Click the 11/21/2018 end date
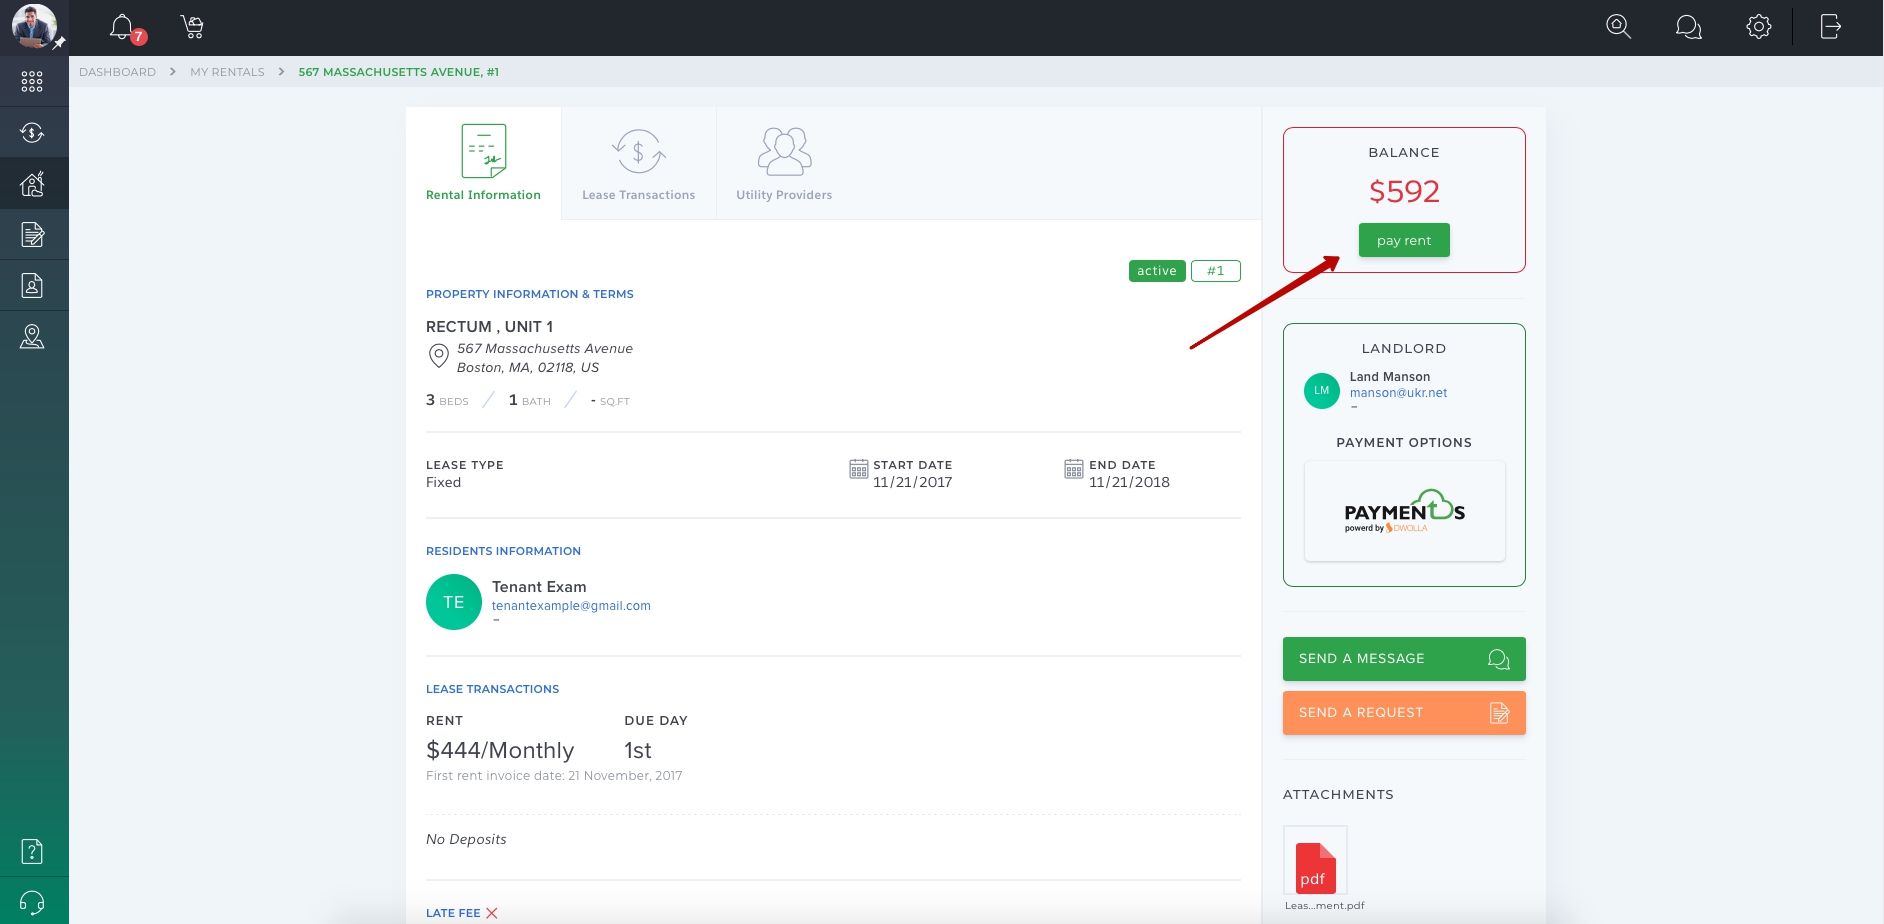The height and width of the screenshot is (924, 1884). tap(1129, 482)
